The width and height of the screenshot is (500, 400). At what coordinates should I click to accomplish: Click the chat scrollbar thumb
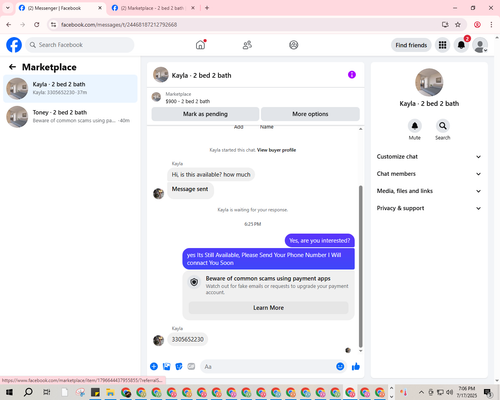(360, 267)
